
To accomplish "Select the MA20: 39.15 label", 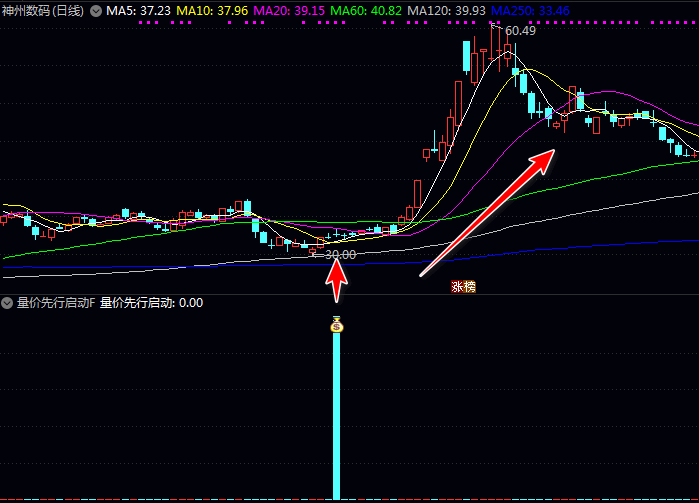I will tap(289, 11).
